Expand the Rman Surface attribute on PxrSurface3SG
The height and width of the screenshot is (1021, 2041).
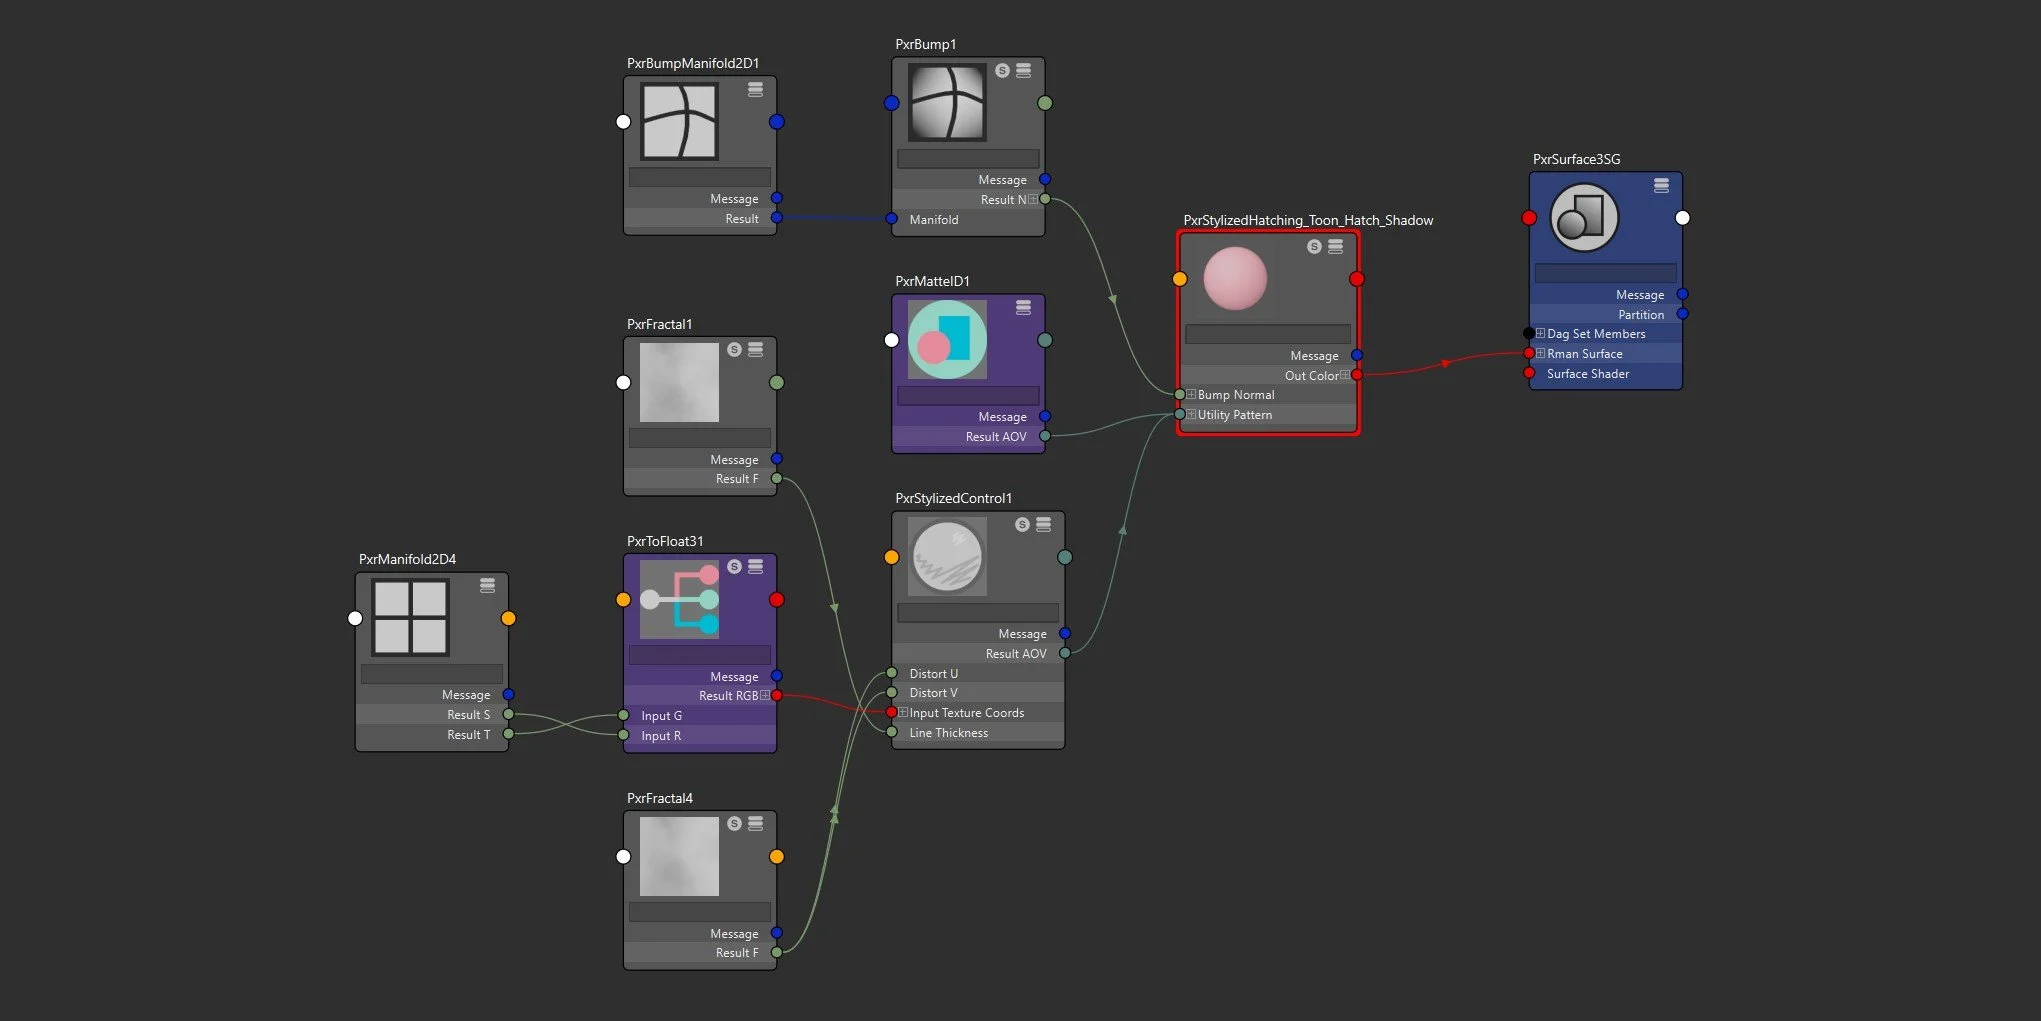pyautogui.click(x=1540, y=353)
